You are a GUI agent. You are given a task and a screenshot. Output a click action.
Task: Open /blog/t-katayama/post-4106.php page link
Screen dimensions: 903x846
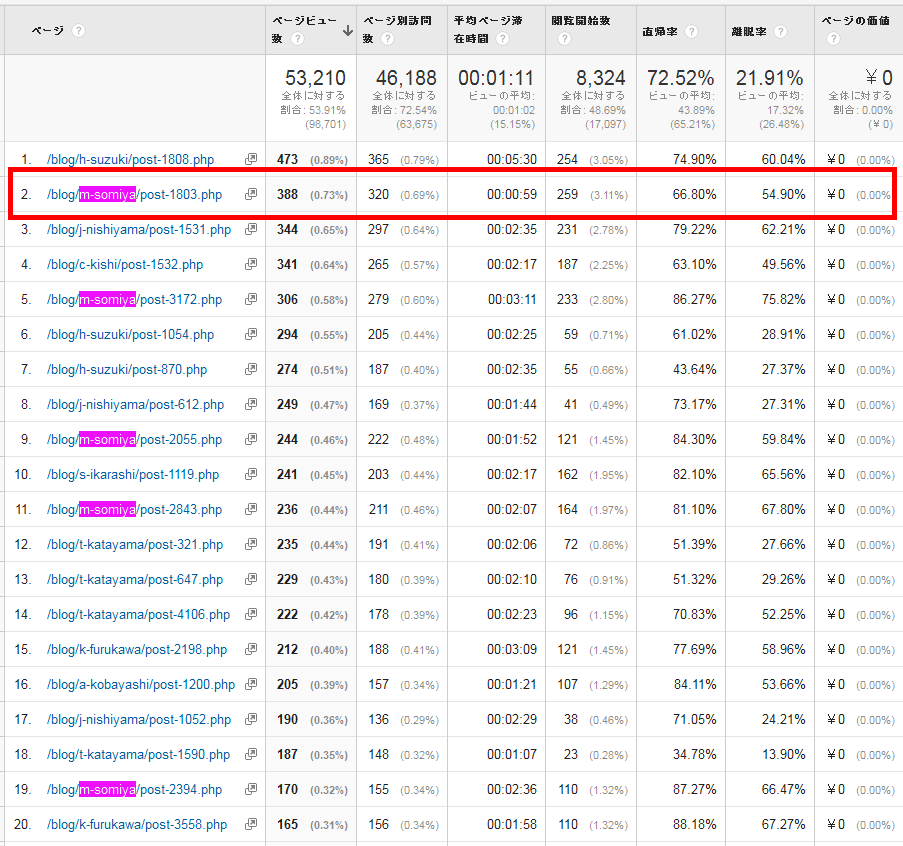[x=138, y=615]
